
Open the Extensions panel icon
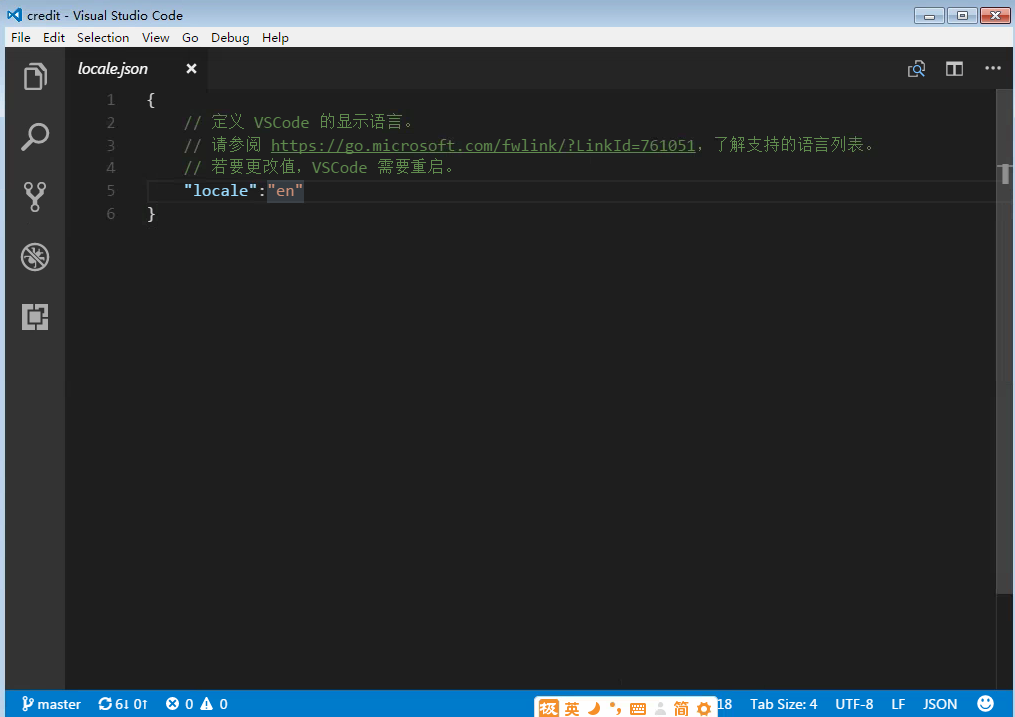click(x=35, y=317)
